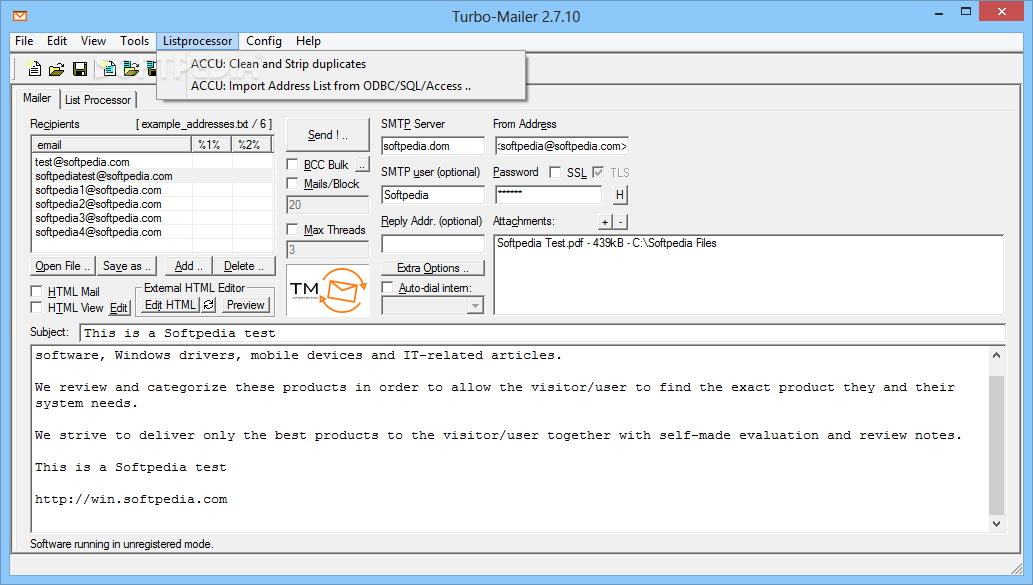Open the Help menu
The image size is (1033, 585).
(x=308, y=41)
